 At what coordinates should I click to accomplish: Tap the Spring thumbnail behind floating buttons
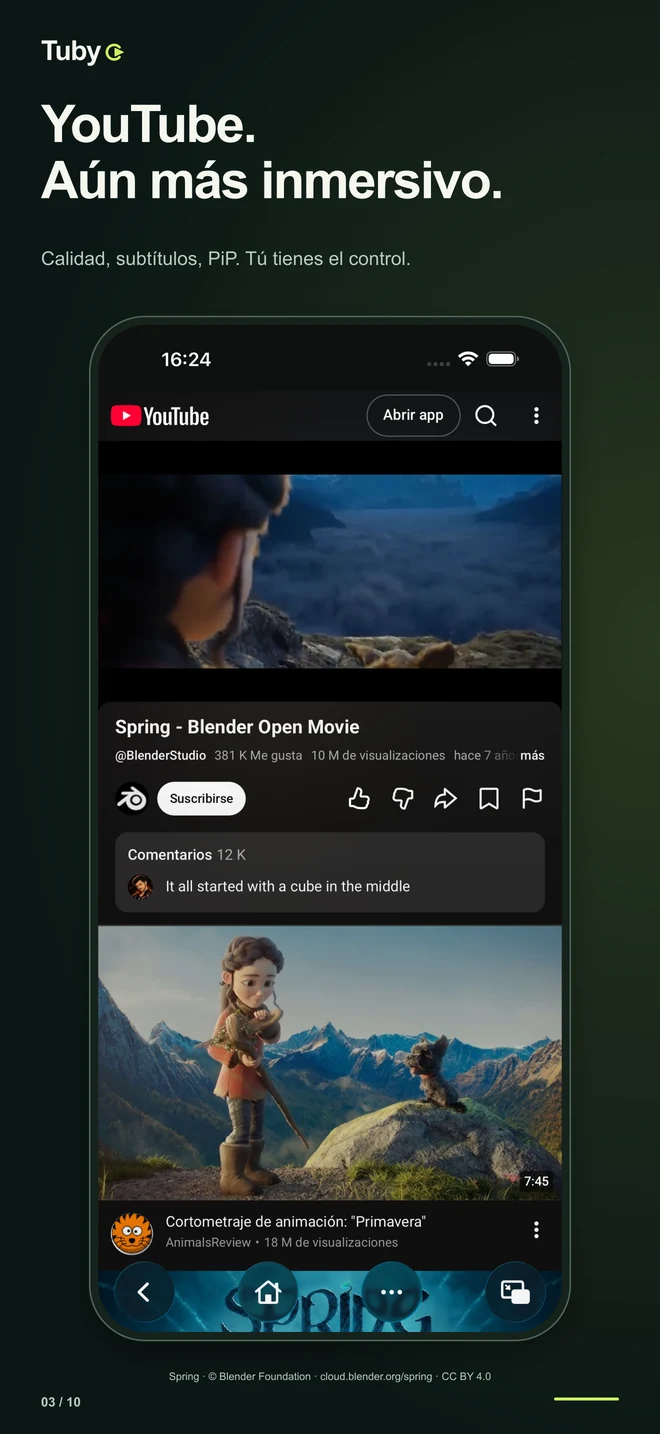[330, 1302]
